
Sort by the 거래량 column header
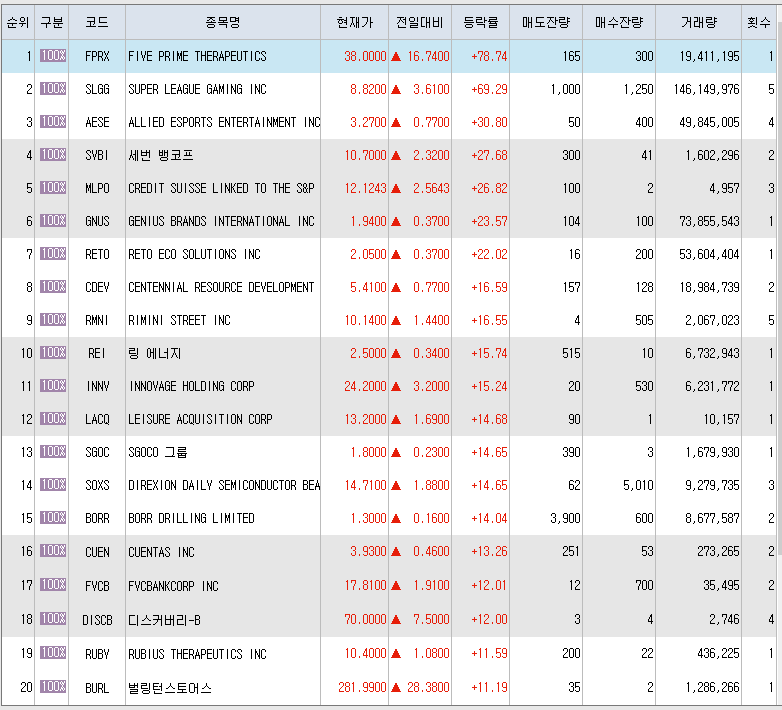[x=699, y=22]
